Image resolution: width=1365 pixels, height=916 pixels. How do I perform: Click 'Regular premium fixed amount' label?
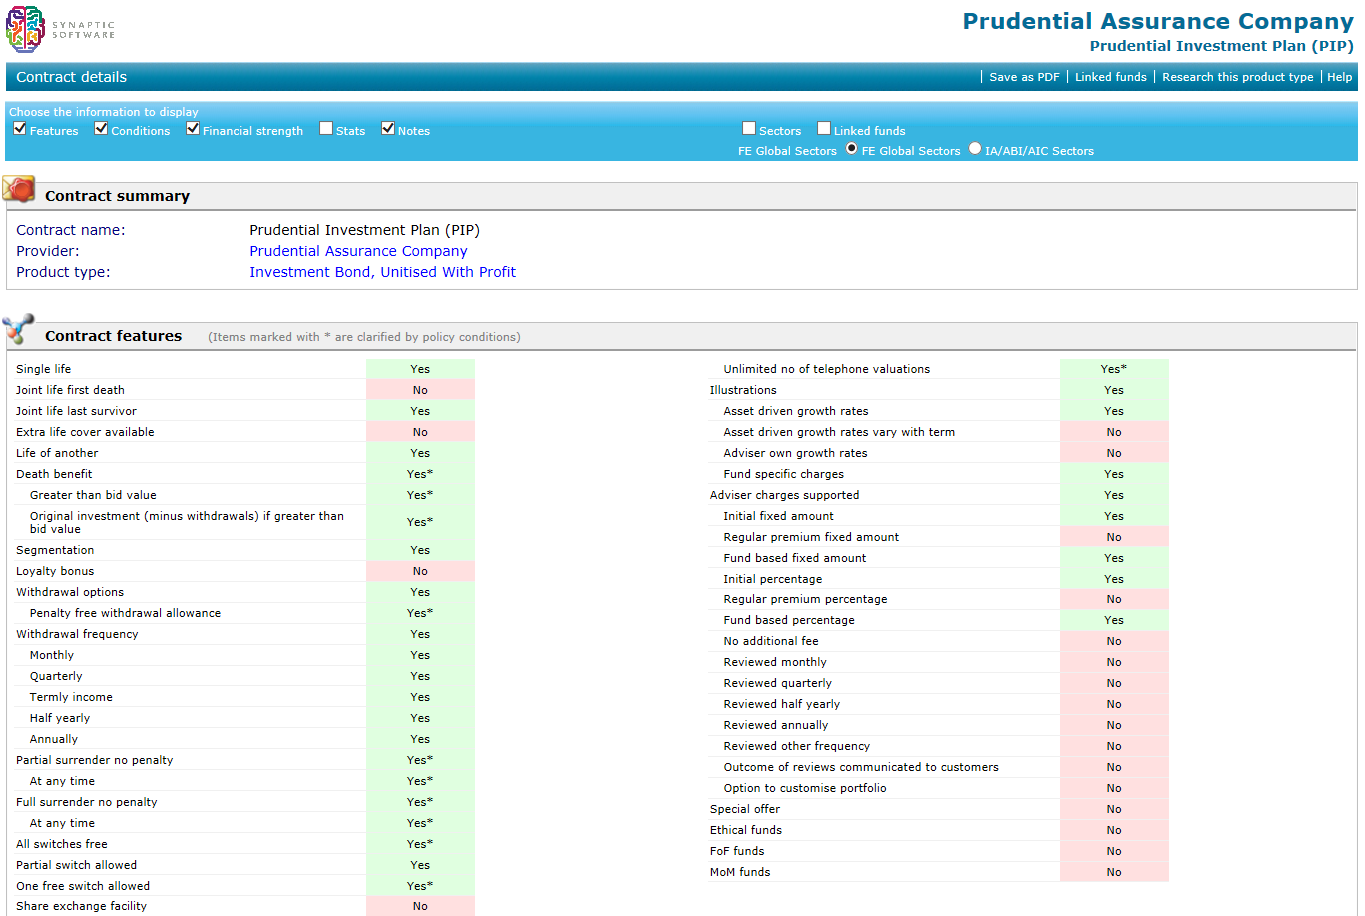811,537
